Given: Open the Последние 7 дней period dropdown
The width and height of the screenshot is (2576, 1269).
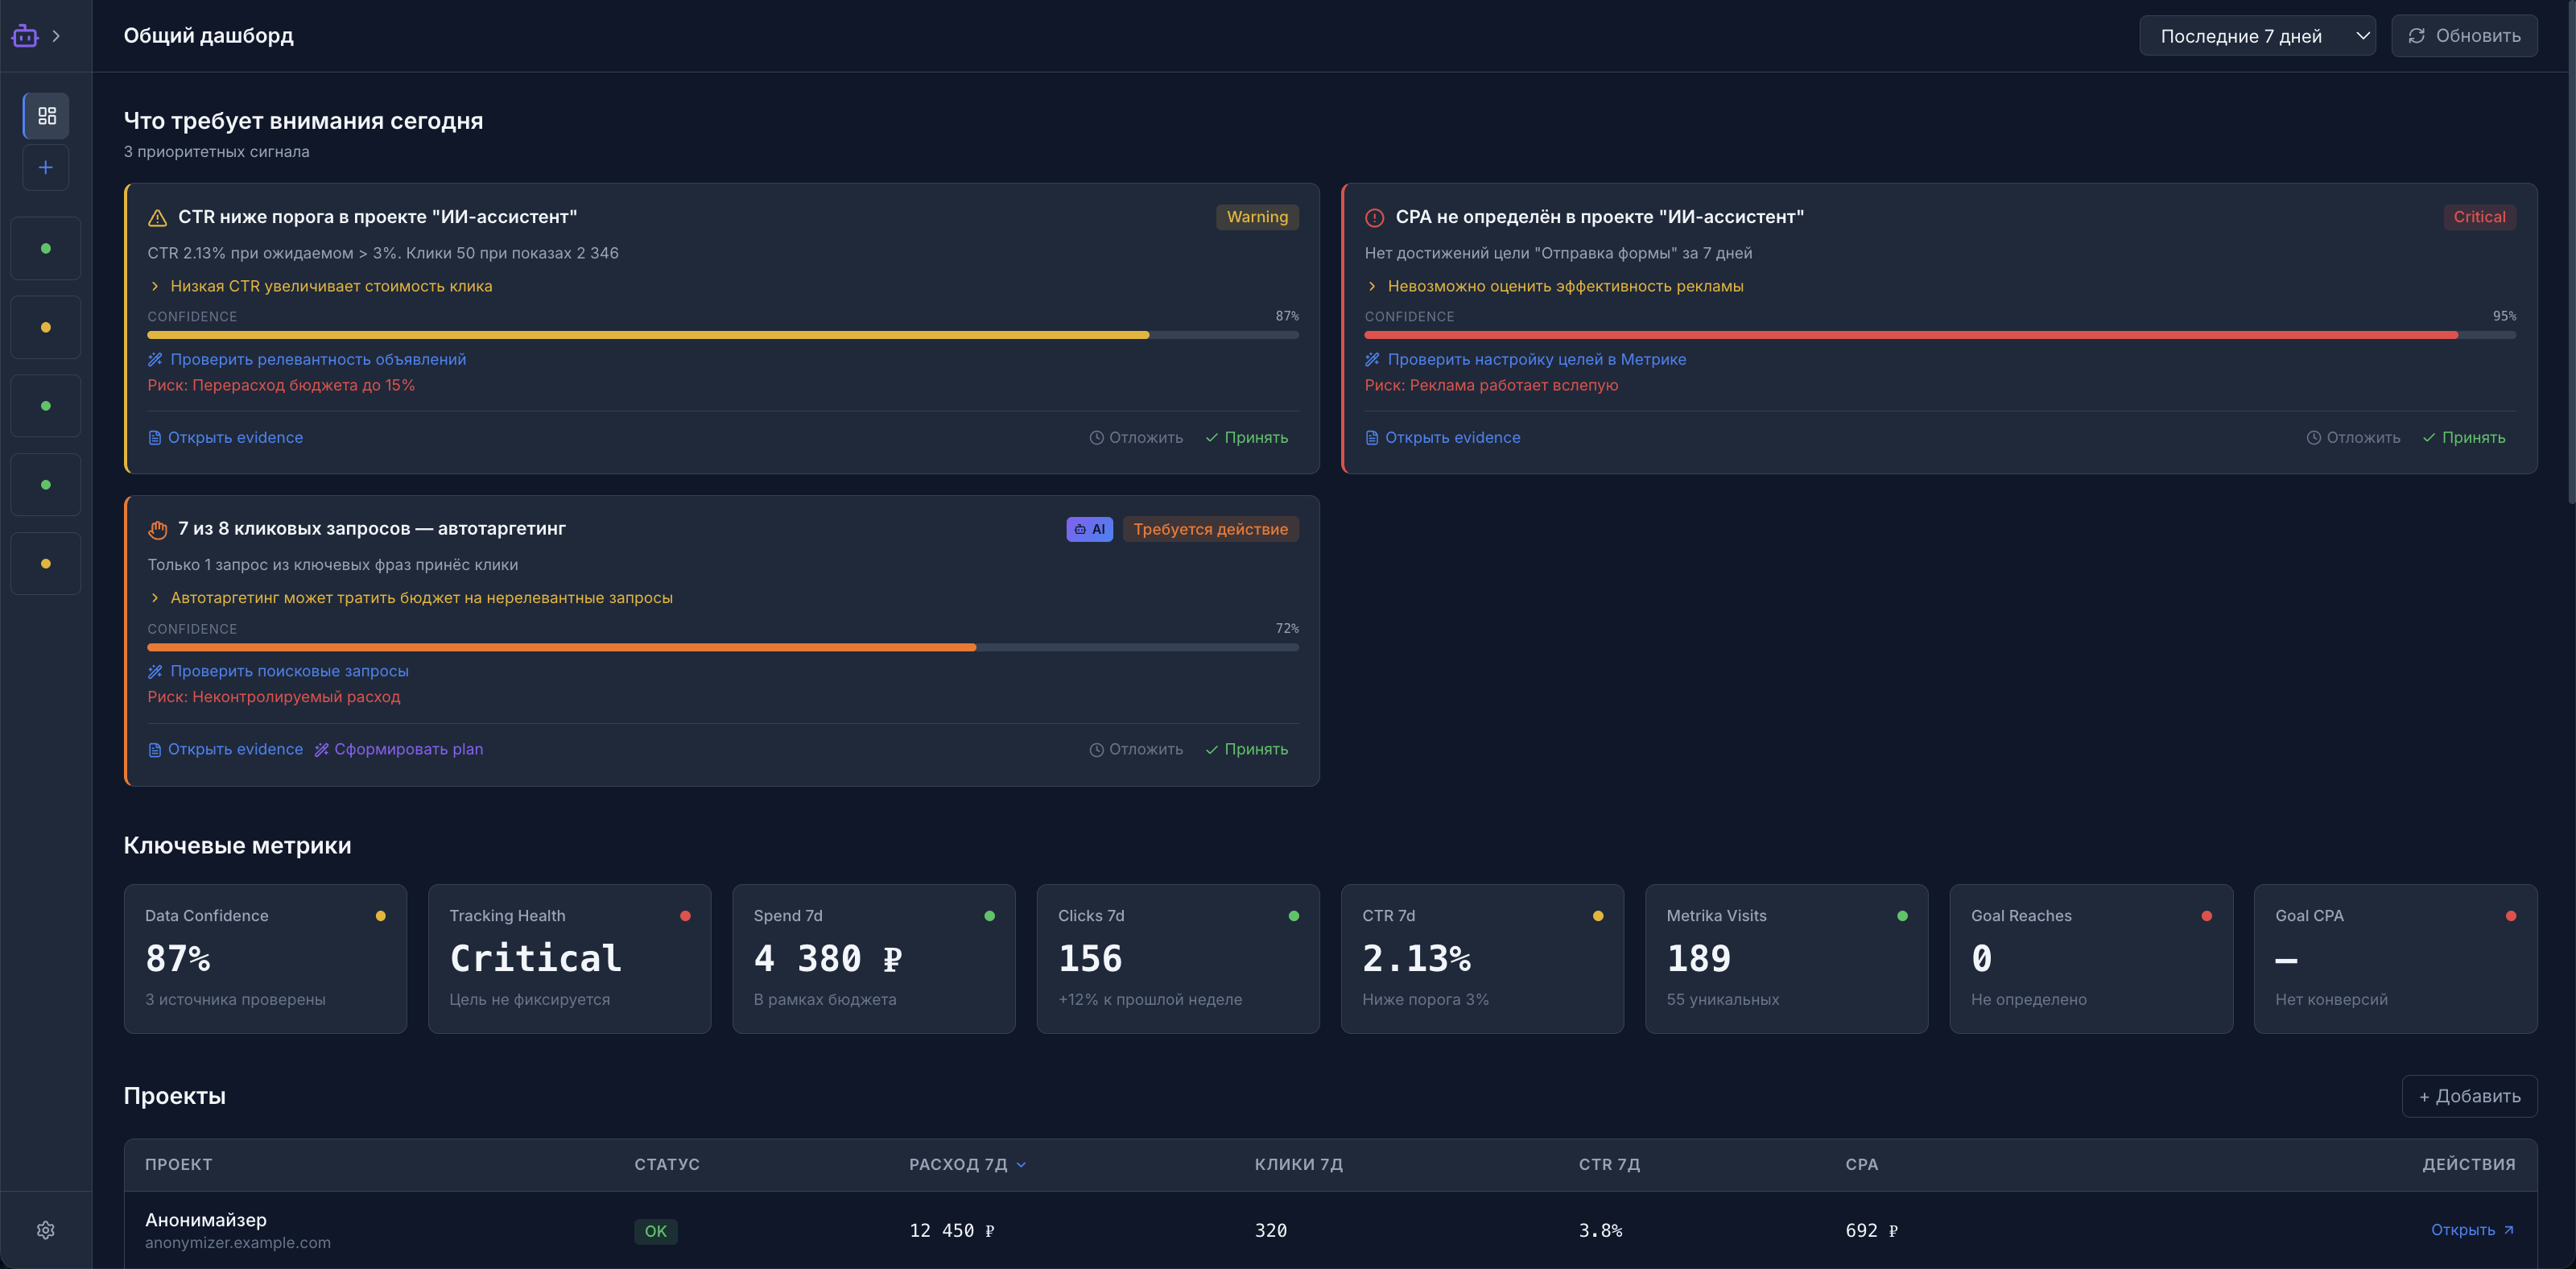Looking at the screenshot, I should coord(2257,36).
